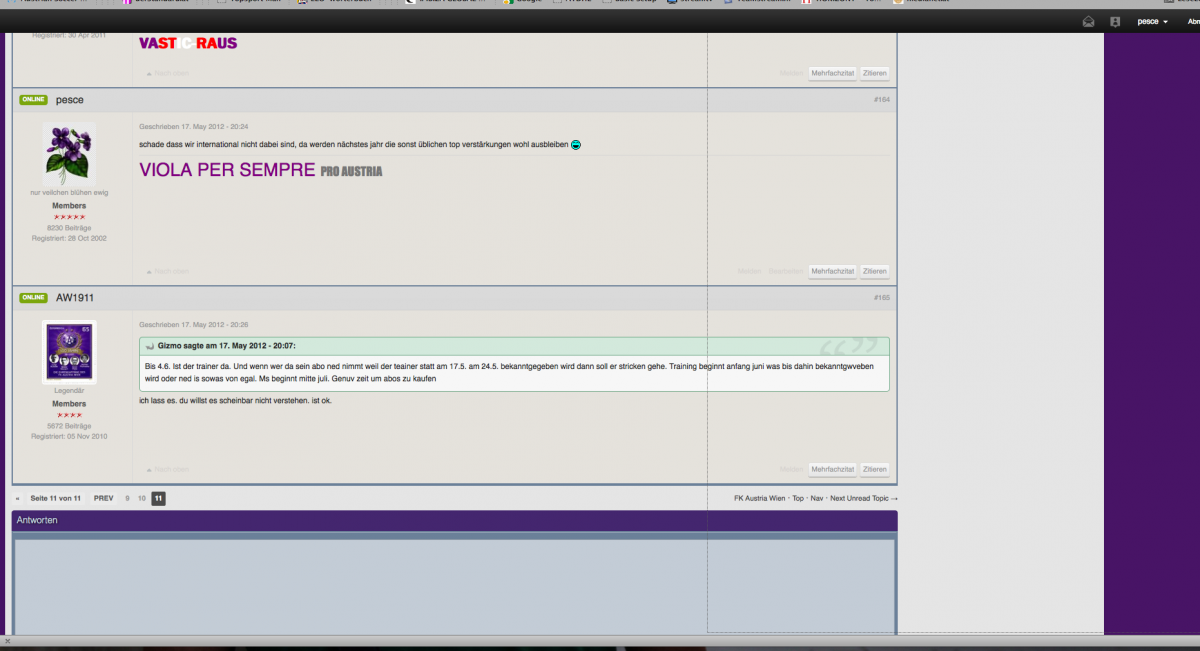Expand the pesce user dropdown menu
This screenshot has width=1200, height=651.
click(1153, 21)
